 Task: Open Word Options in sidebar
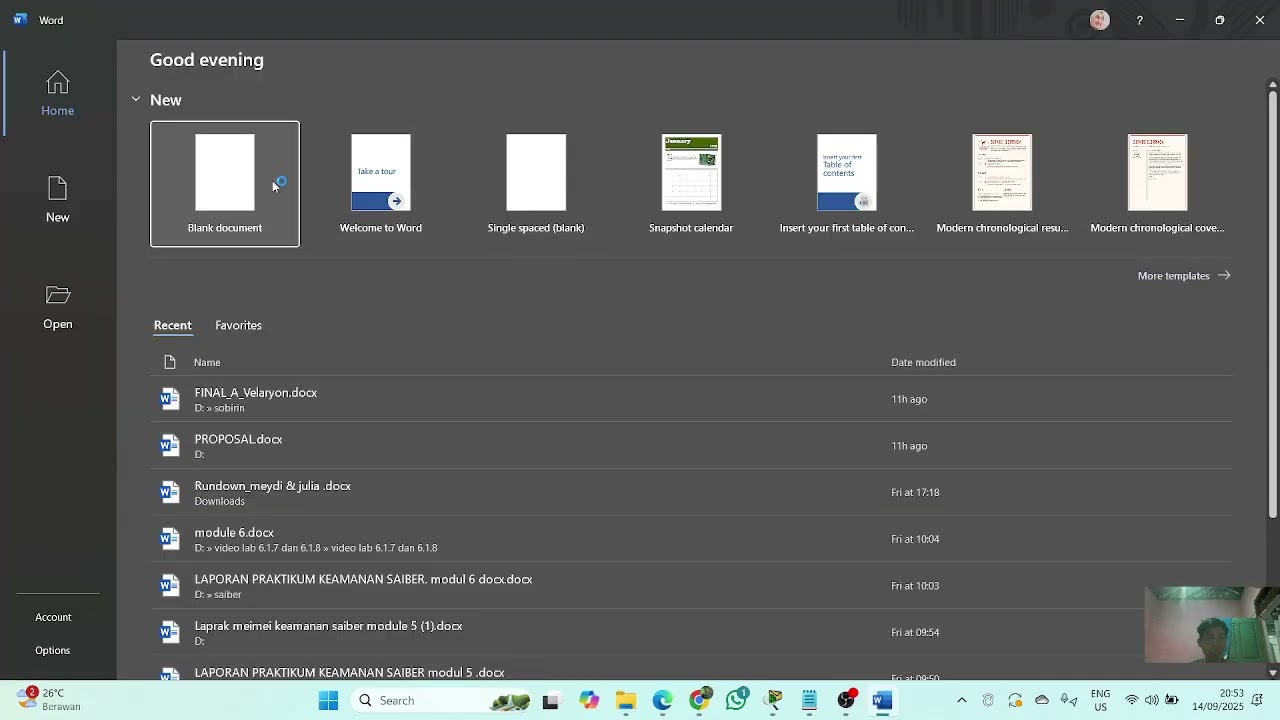click(x=52, y=650)
